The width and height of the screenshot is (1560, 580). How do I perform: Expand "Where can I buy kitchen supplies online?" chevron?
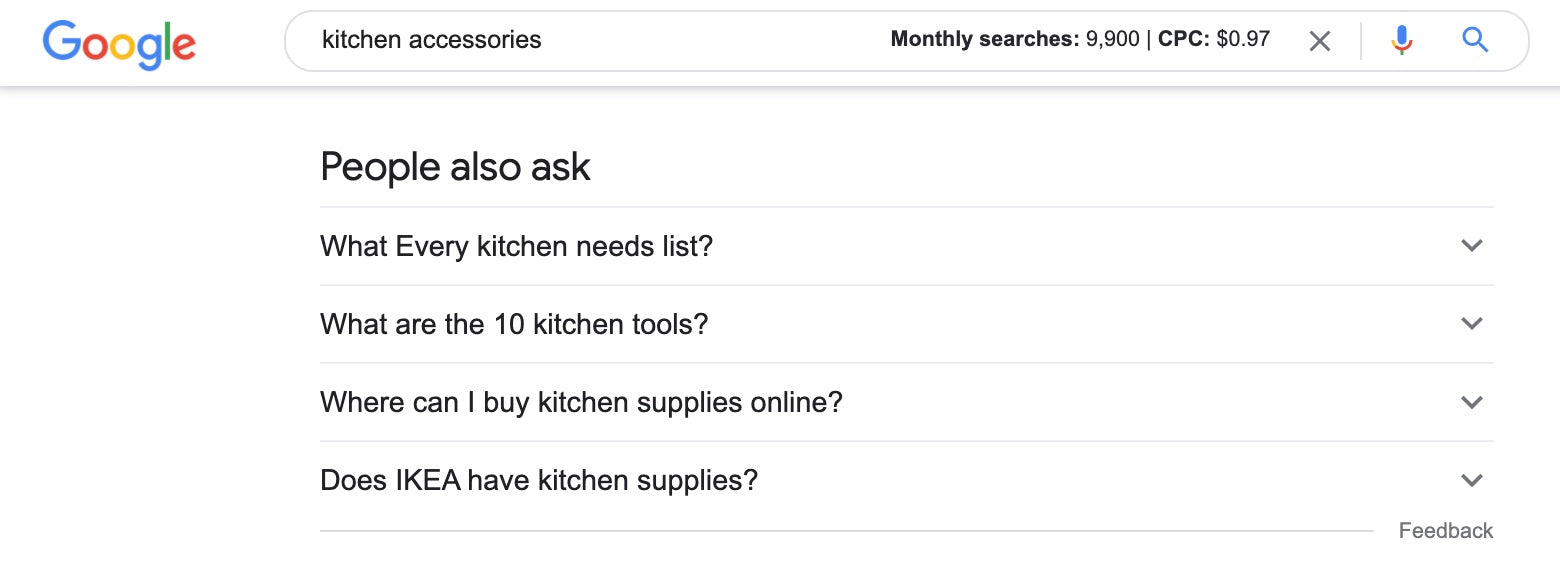tap(1471, 402)
